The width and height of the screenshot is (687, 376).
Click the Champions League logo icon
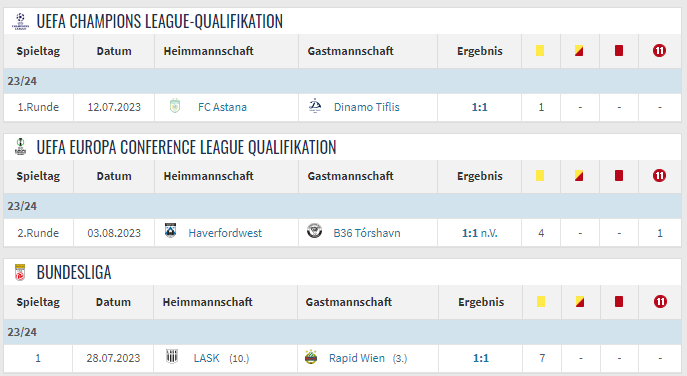(x=20, y=21)
